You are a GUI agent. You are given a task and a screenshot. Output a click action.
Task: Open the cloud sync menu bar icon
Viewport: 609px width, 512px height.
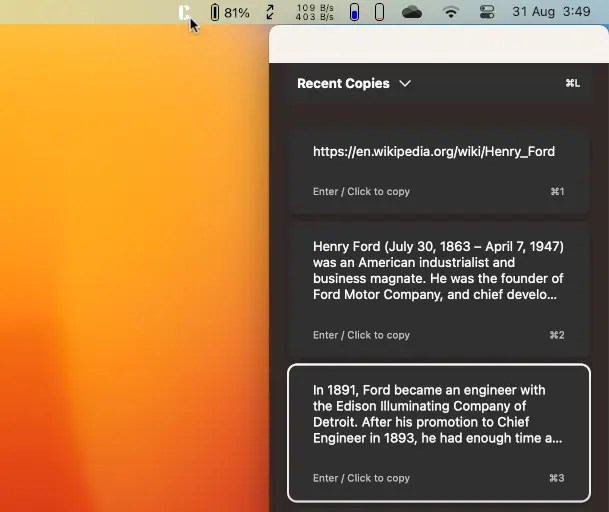(x=412, y=12)
